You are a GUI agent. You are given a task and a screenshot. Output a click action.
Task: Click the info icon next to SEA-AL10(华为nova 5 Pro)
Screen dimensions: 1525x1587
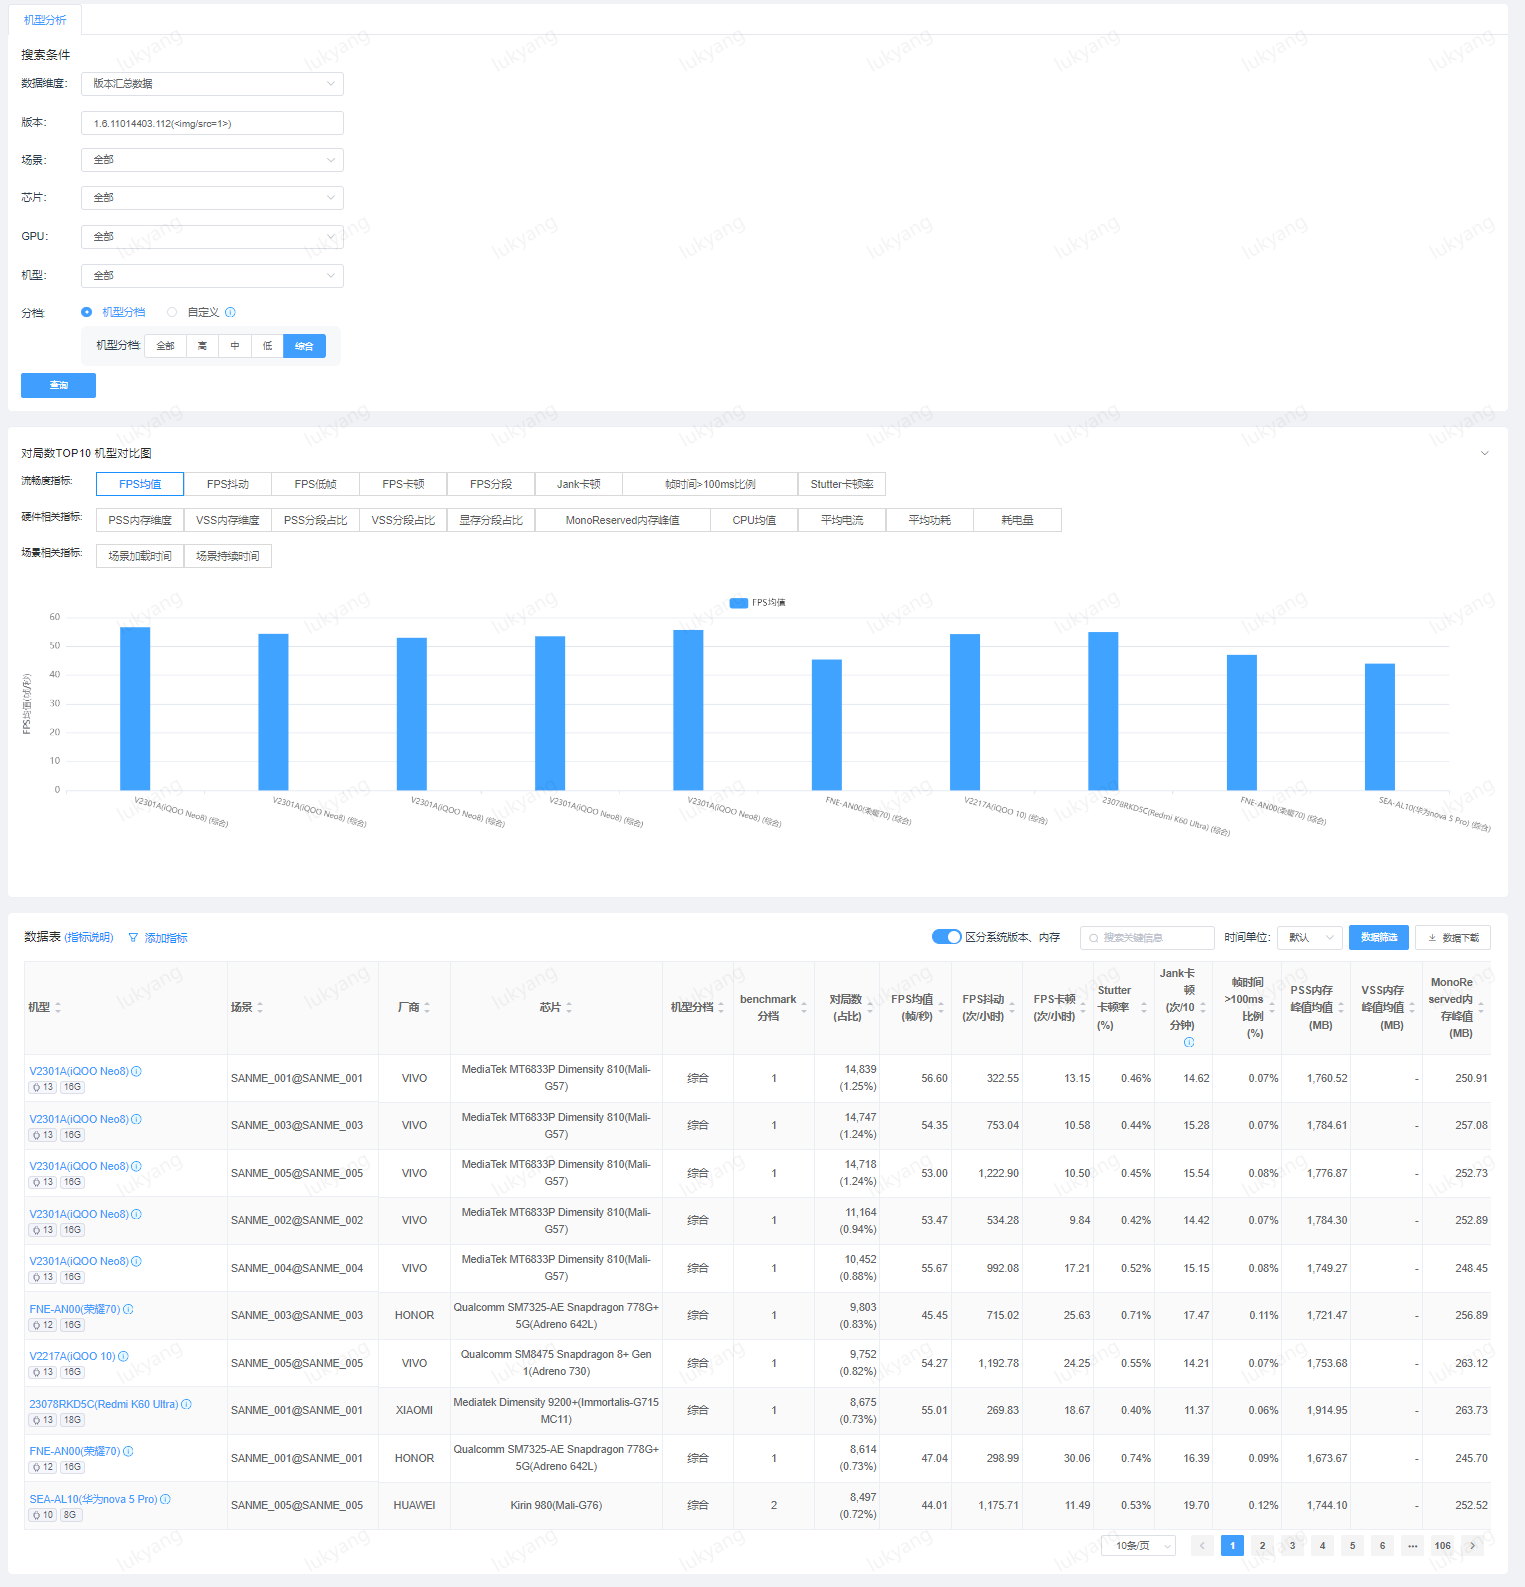[166, 1499]
